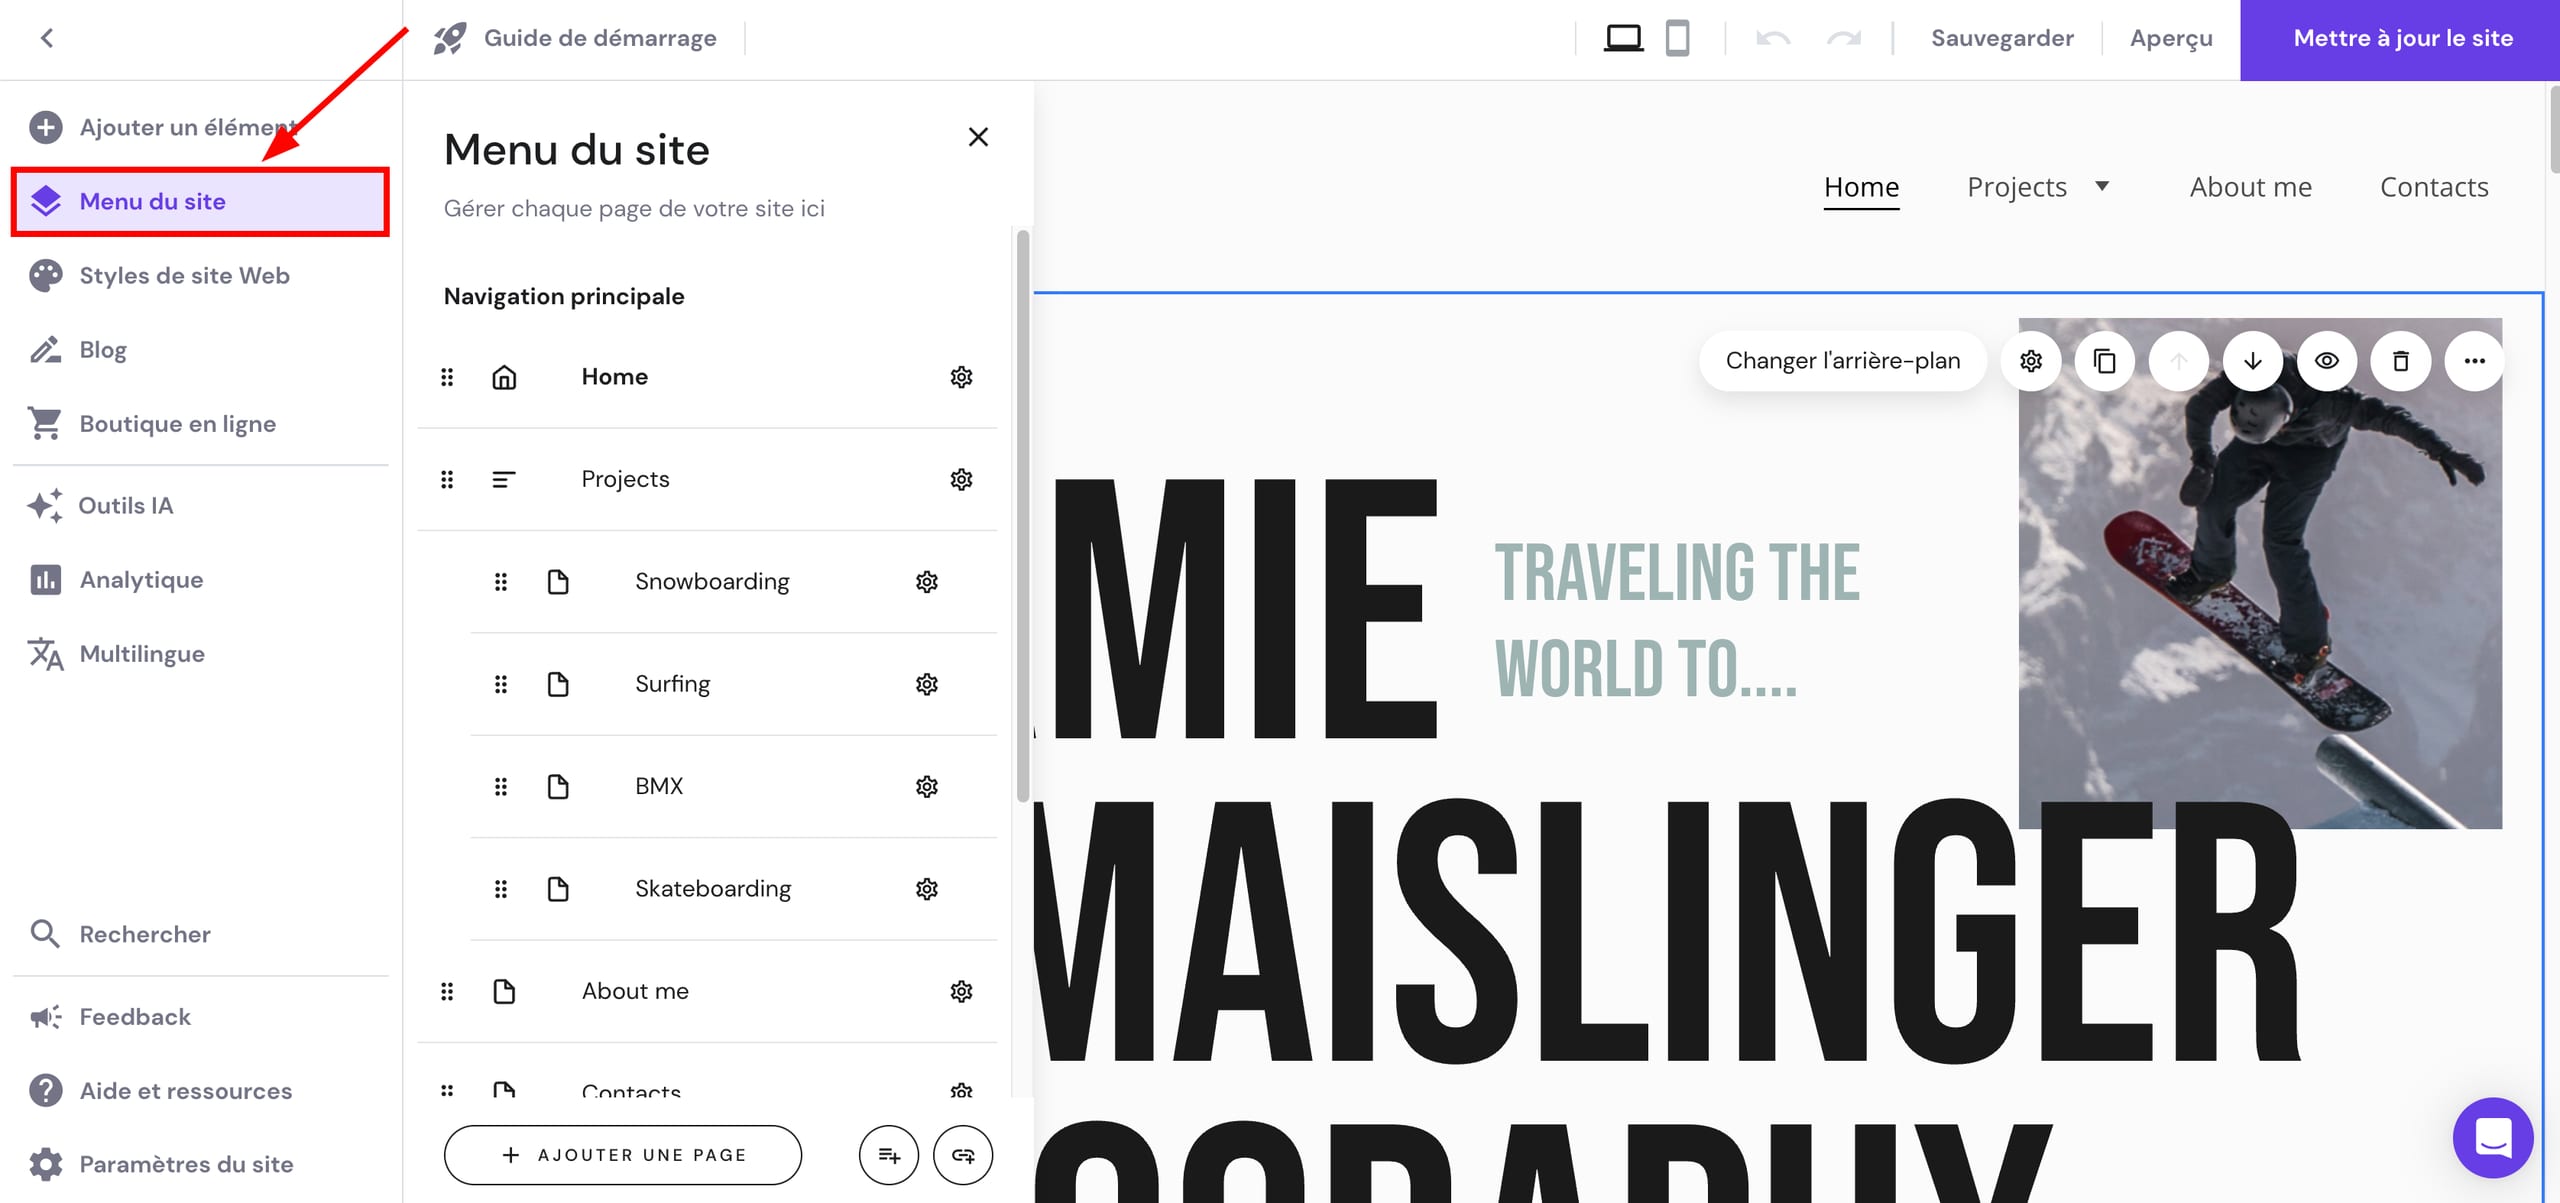This screenshot has width=2560, height=1203.
Task: Open section more options via three dots
Action: pos(2474,361)
